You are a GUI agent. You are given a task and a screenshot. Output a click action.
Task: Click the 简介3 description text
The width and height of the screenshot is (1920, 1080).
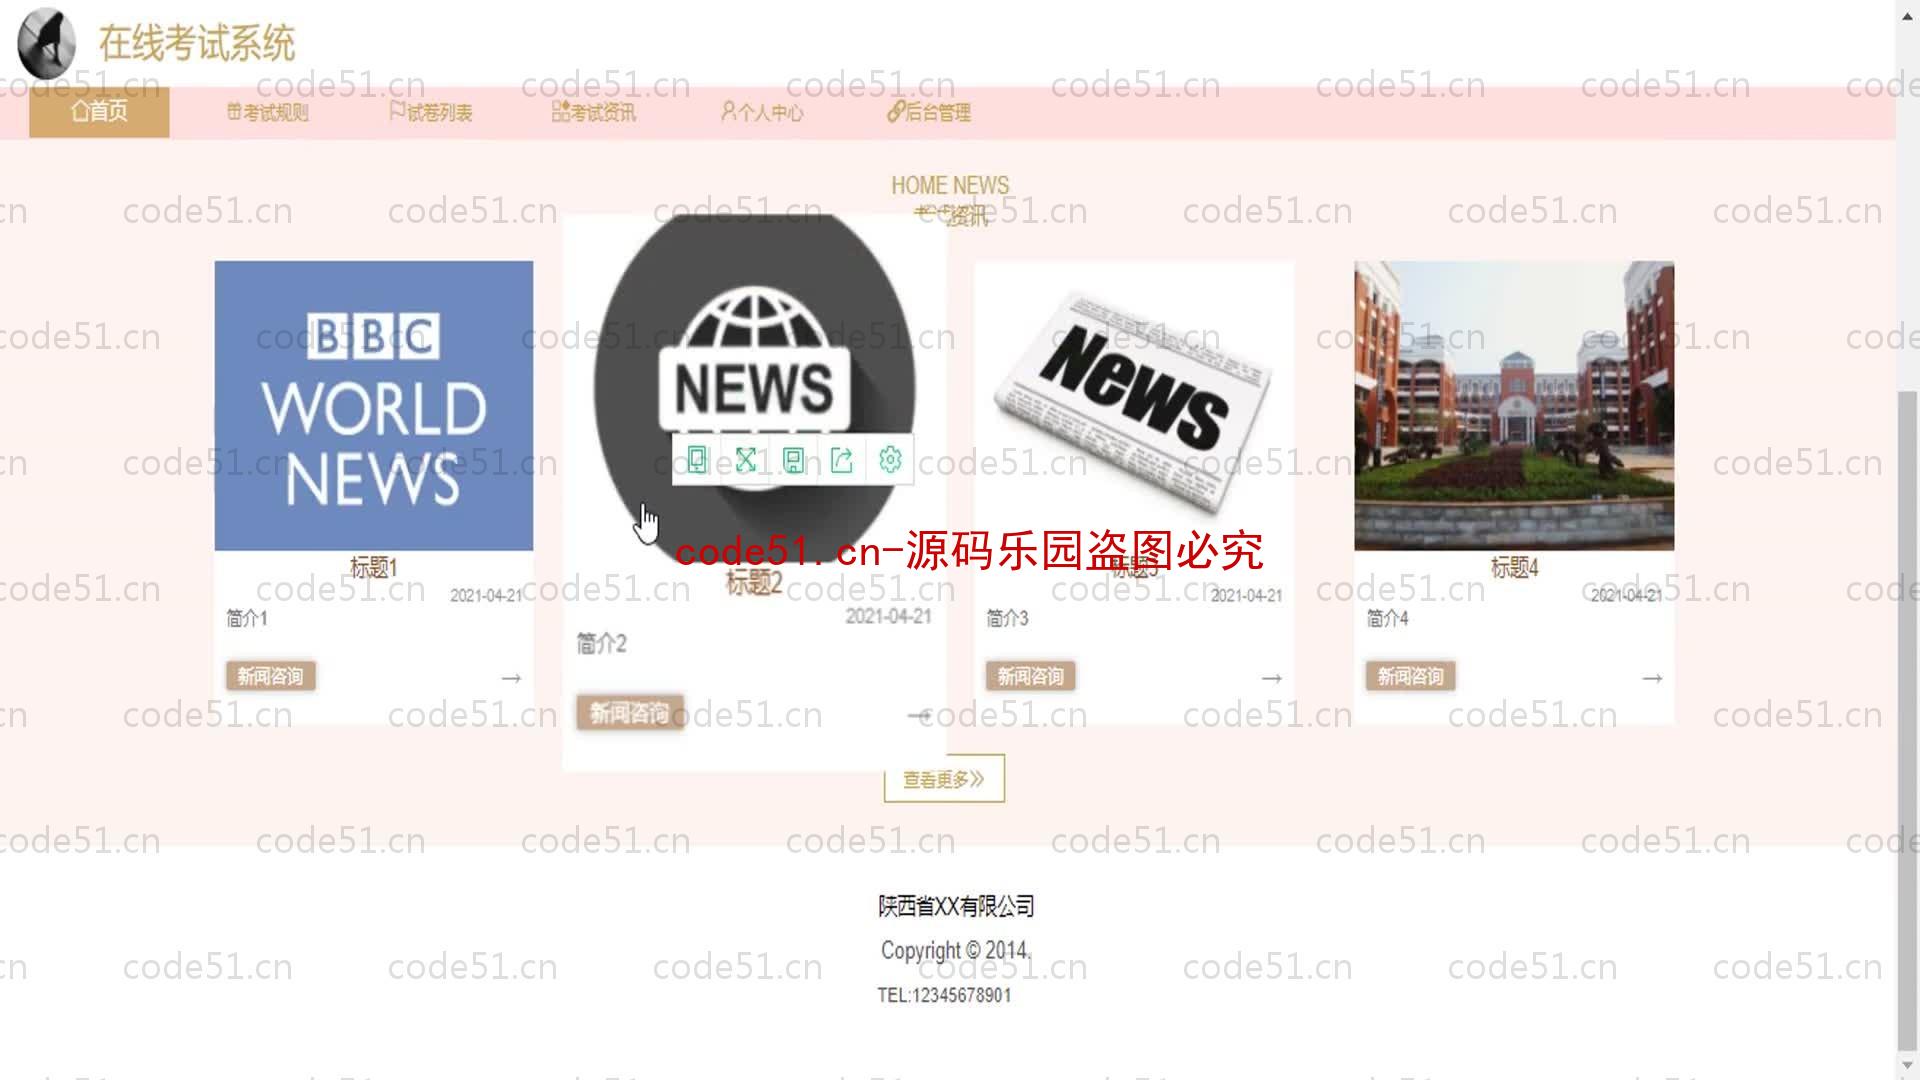pyautogui.click(x=1007, y=619)
